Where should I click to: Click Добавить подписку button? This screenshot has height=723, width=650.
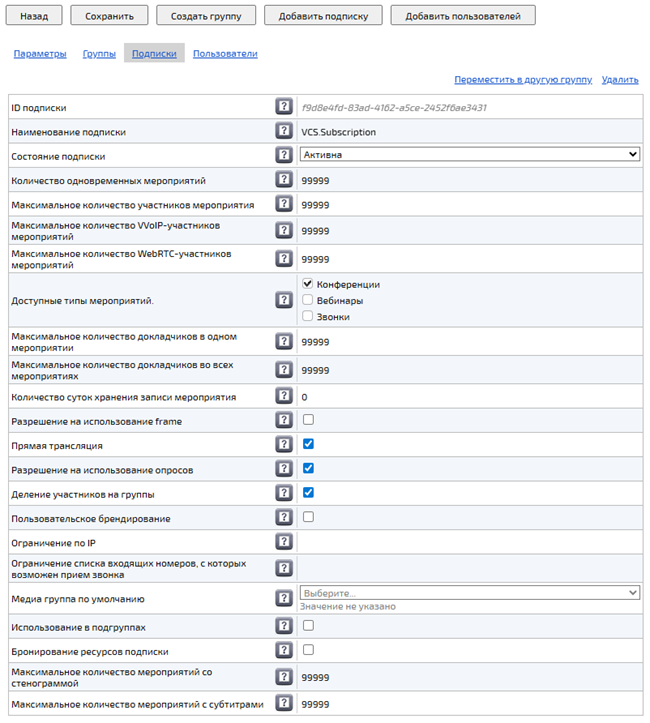click(x=323, y=16)
